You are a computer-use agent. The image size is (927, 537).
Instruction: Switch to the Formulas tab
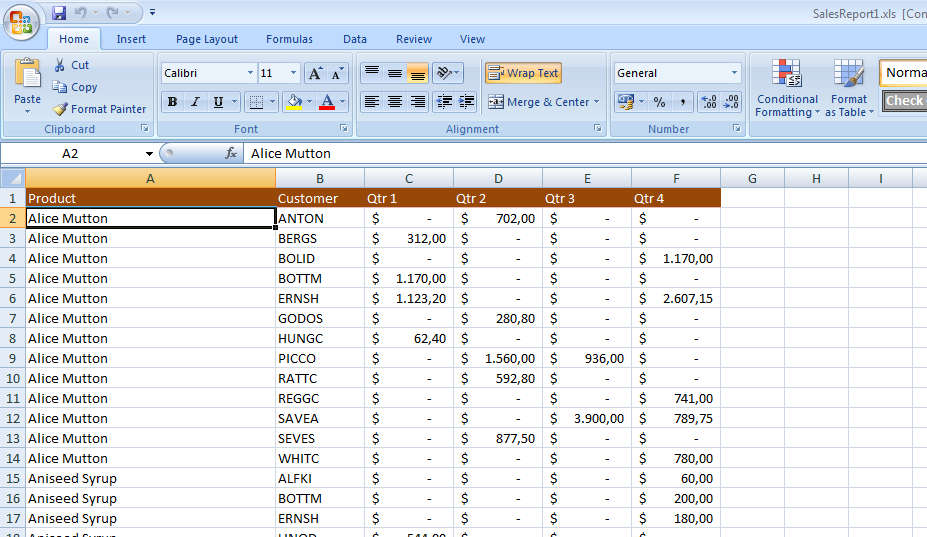(289, 39)
